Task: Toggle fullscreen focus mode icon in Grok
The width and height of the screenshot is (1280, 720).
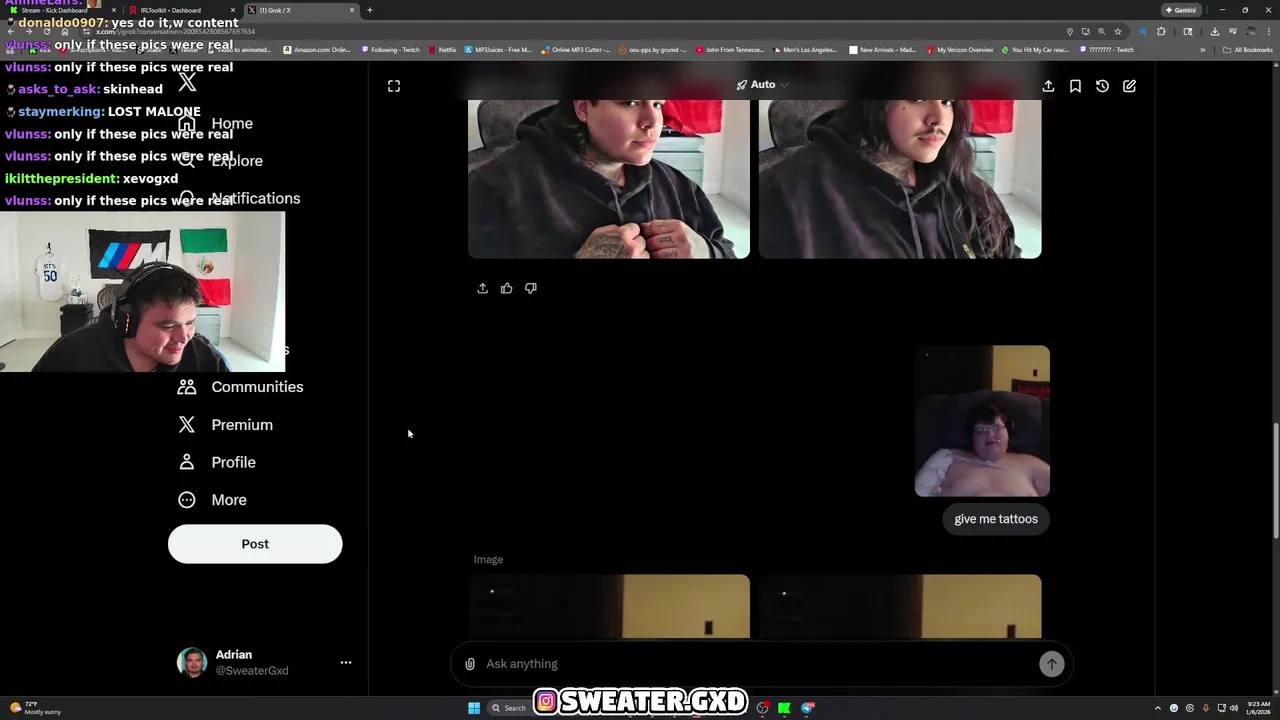Action: pos(394,86)
